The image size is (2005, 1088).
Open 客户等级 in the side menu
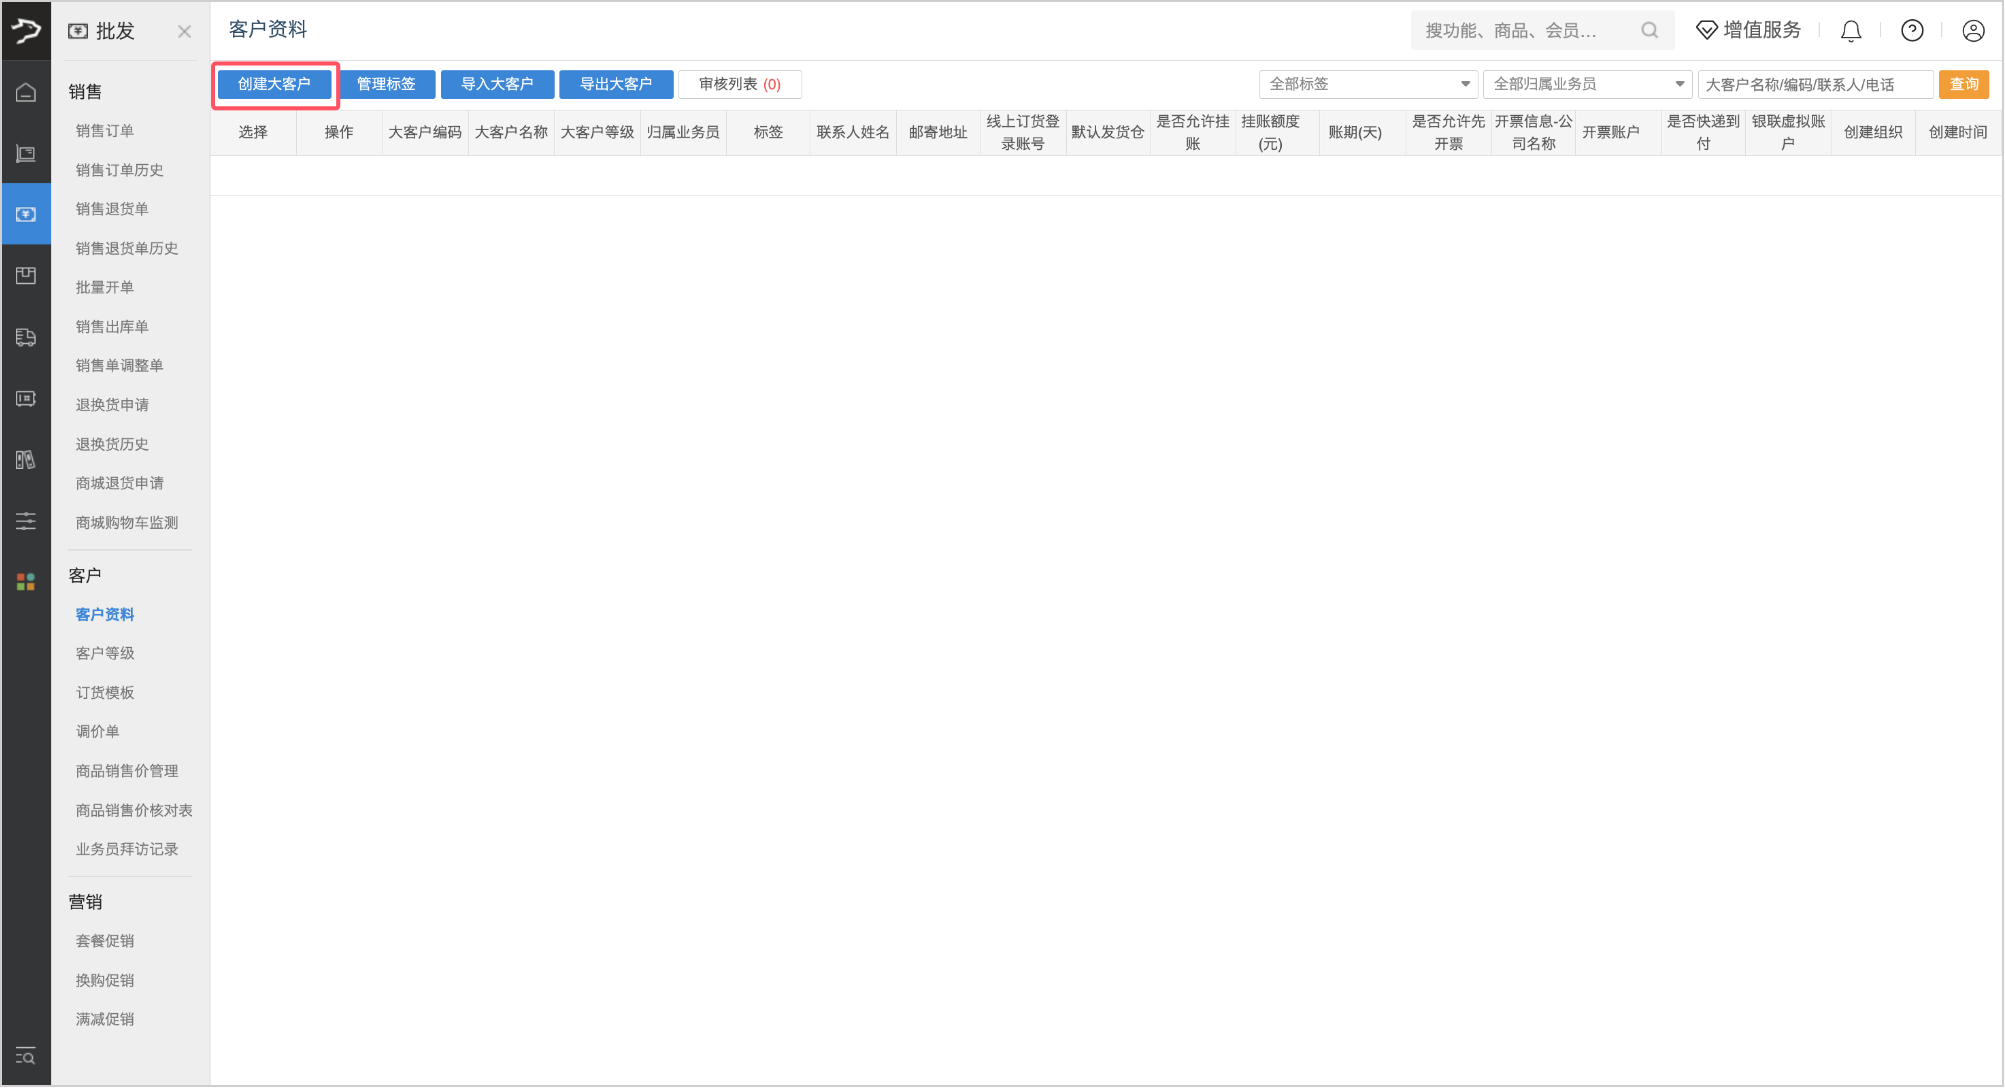(x=105, y=653)
